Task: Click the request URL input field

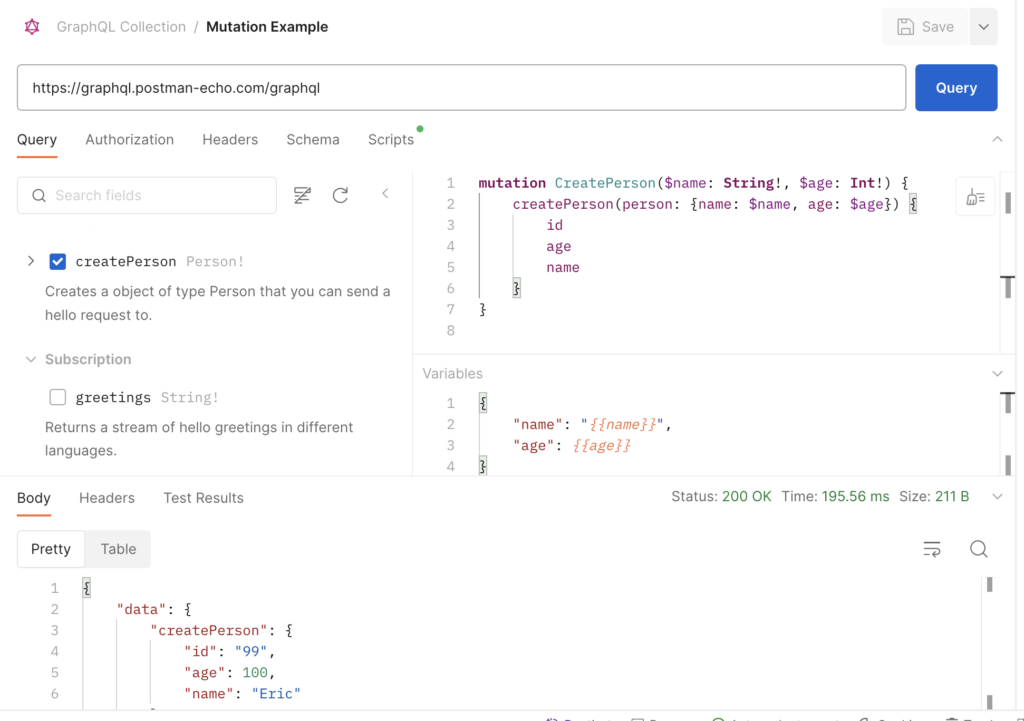Action: click(460, 88)
